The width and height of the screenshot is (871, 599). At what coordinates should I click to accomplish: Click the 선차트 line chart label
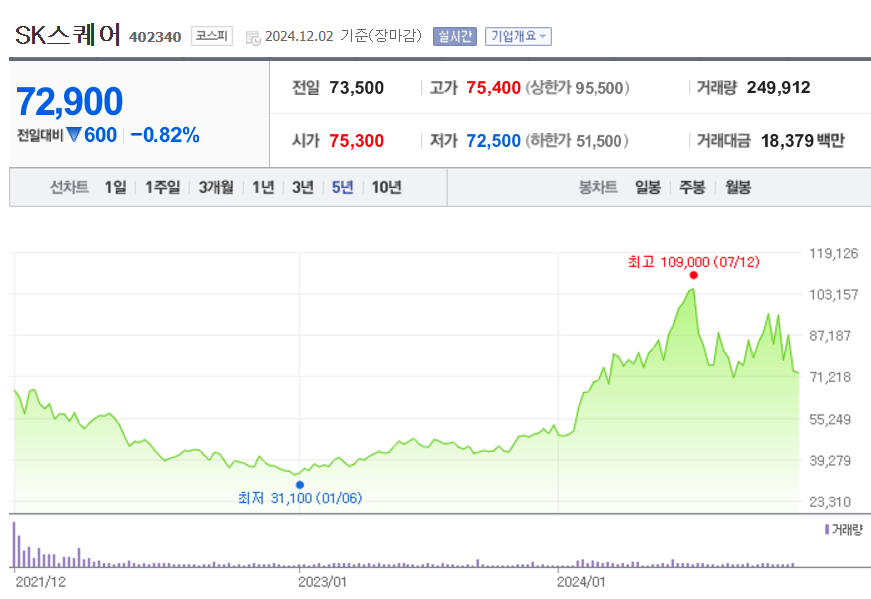(69, 187)
